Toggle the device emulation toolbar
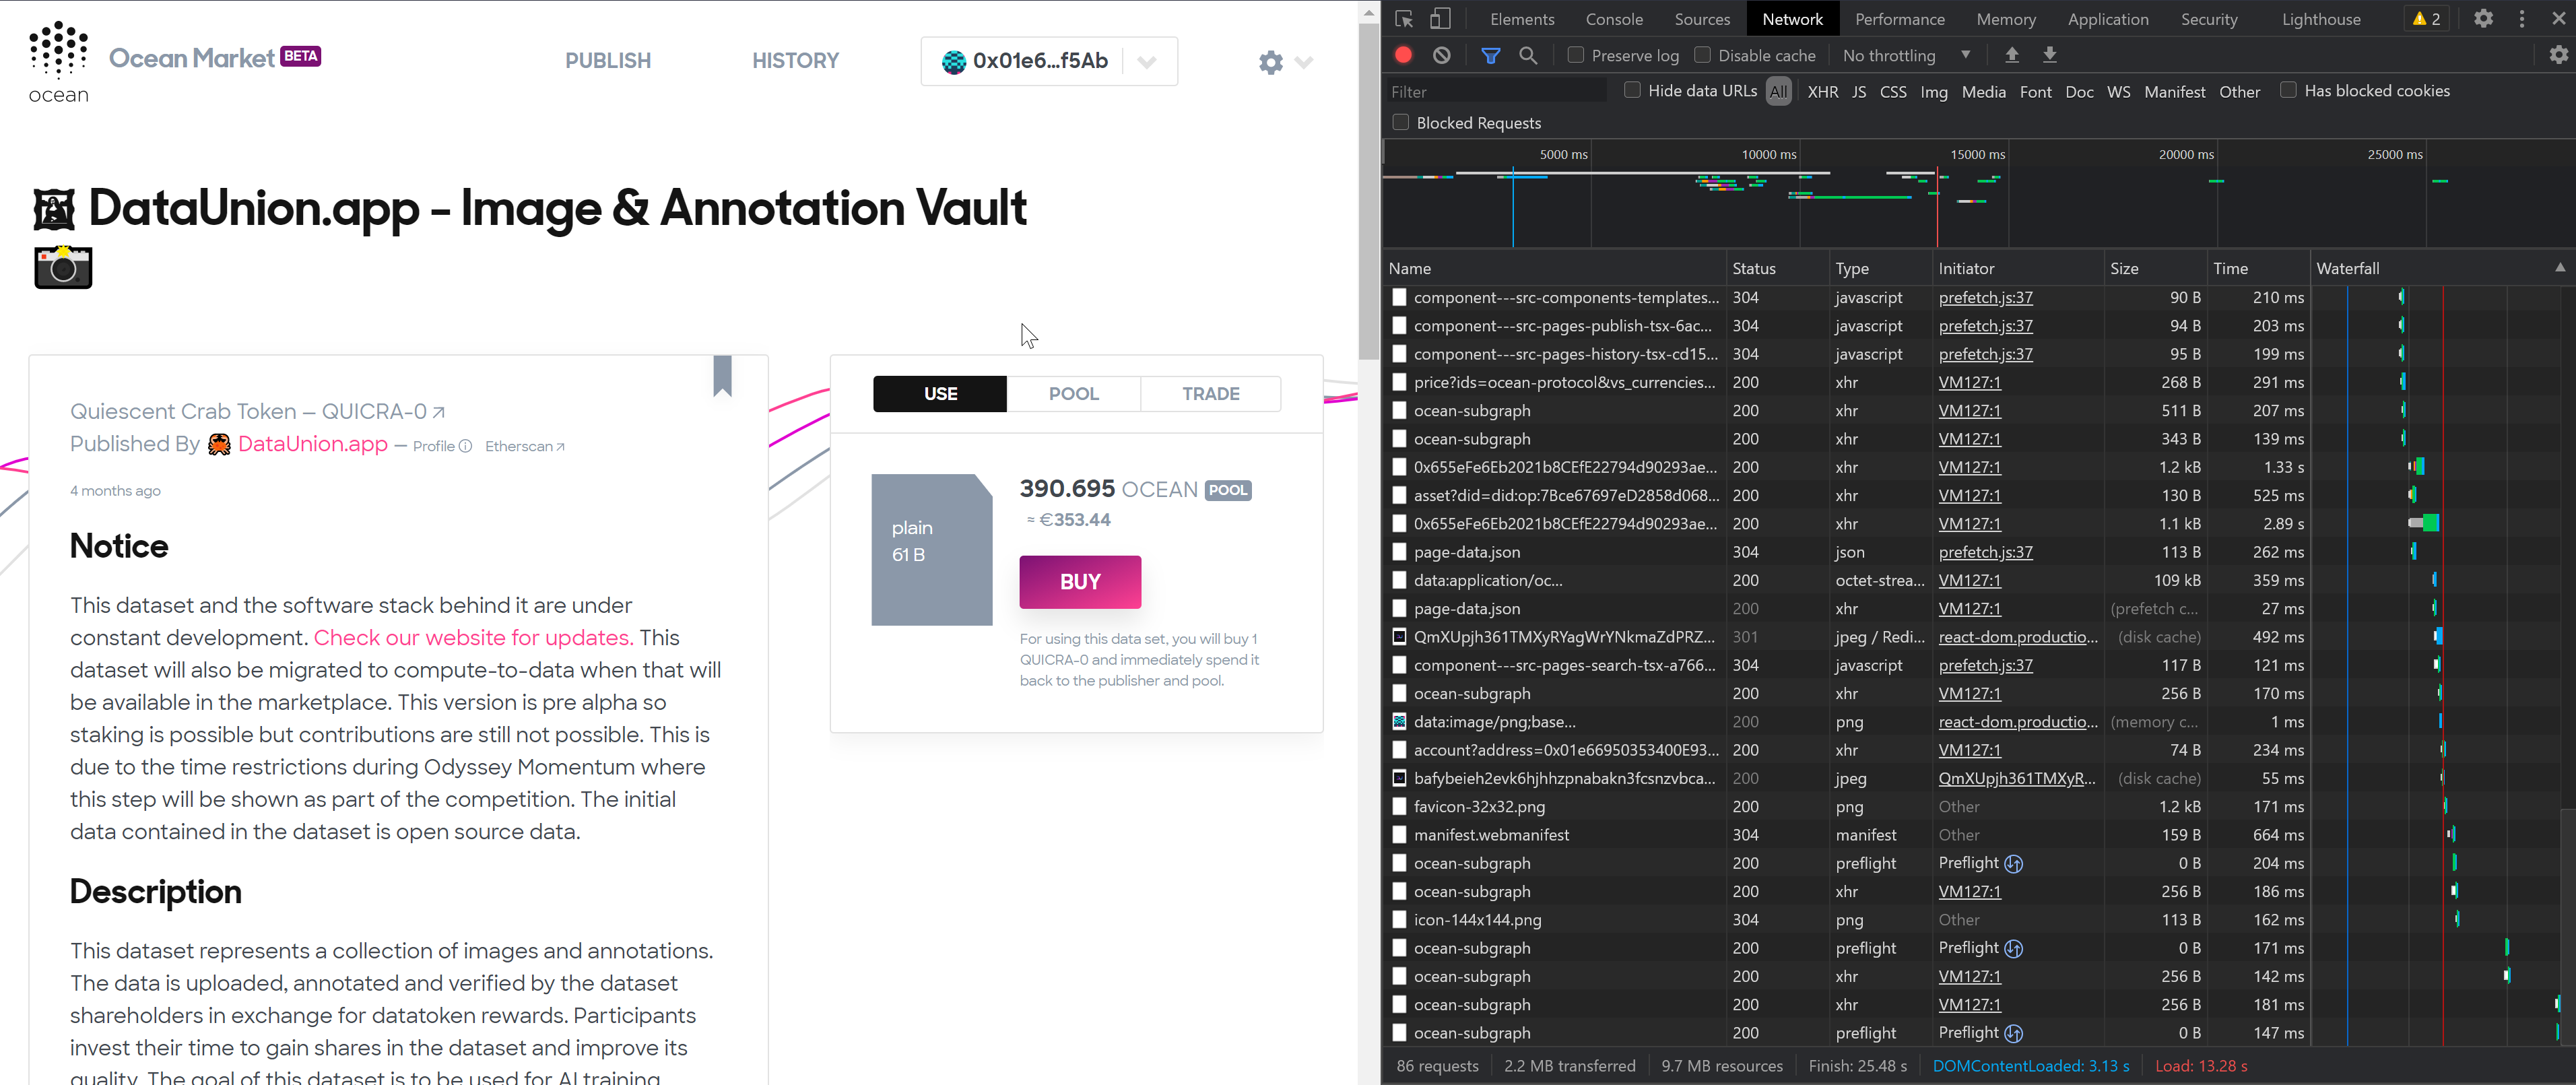The height and width of the screenshot is (1085, 2576). (1440, 18)
